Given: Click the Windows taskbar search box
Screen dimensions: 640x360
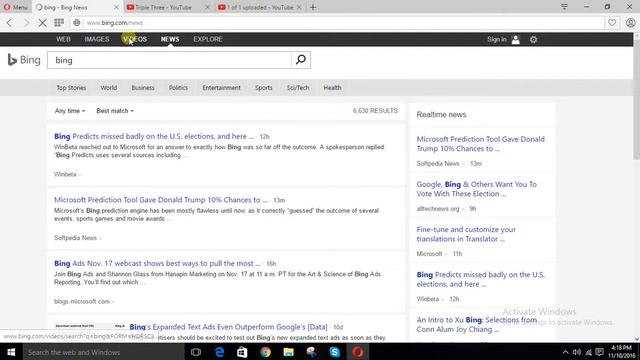Looking at the screenshot, I should click(104, 352).
